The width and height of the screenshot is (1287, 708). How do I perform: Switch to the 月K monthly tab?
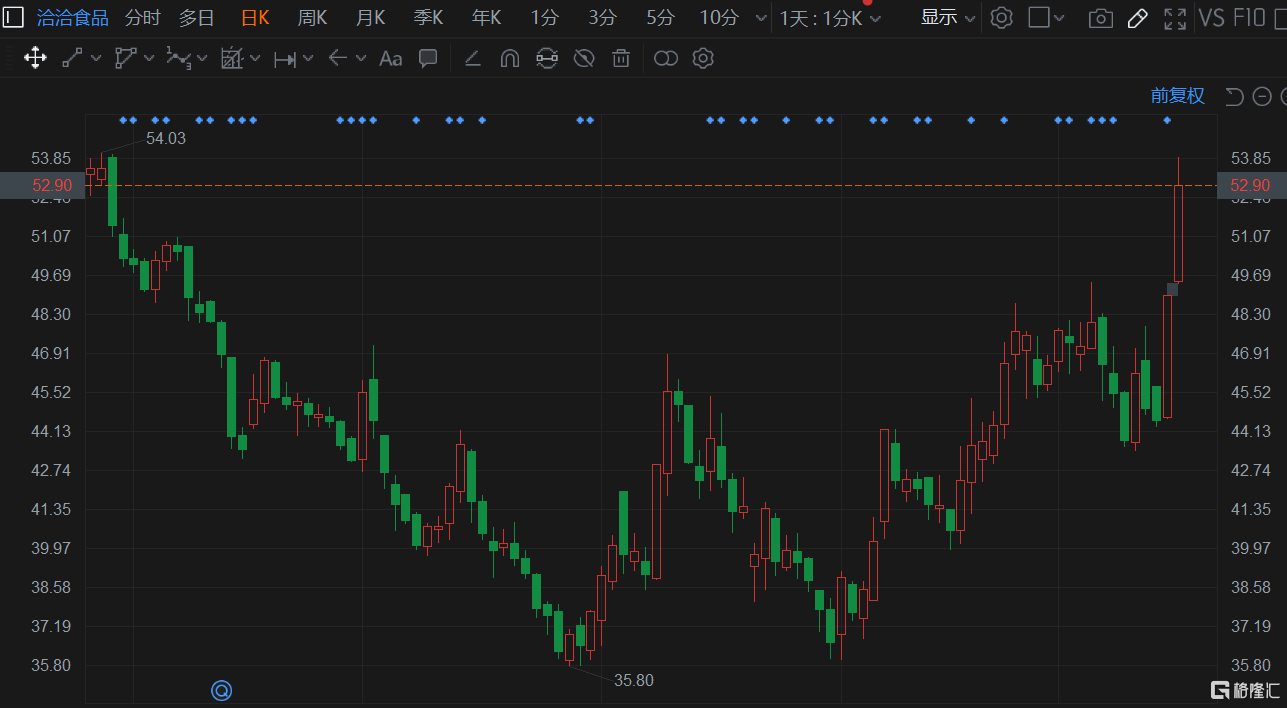371,18
